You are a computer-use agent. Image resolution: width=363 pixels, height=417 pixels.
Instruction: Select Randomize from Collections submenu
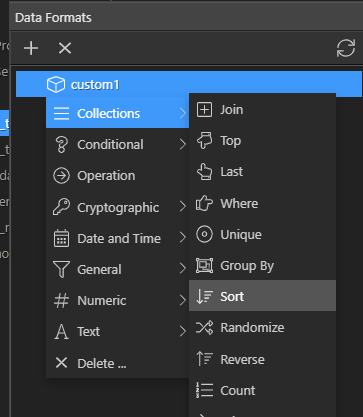[262, 327]
